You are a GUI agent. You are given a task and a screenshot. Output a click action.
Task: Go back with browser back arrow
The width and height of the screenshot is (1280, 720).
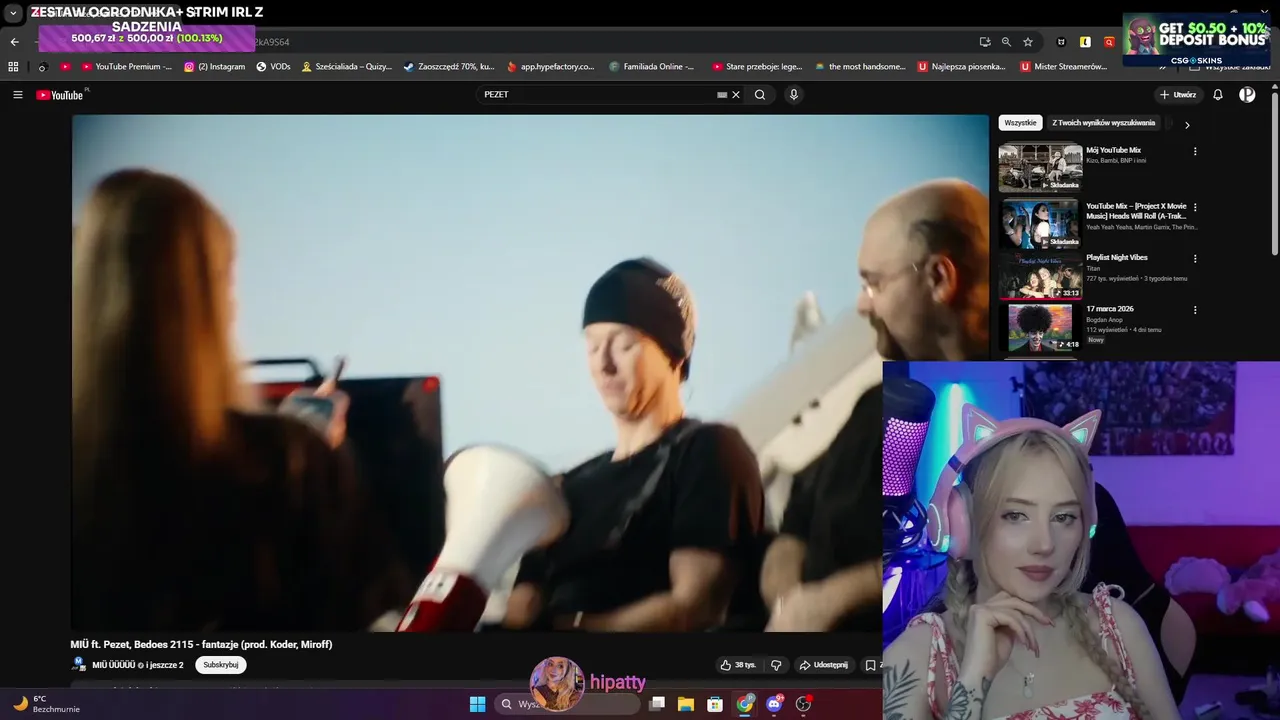click(14, 42)
